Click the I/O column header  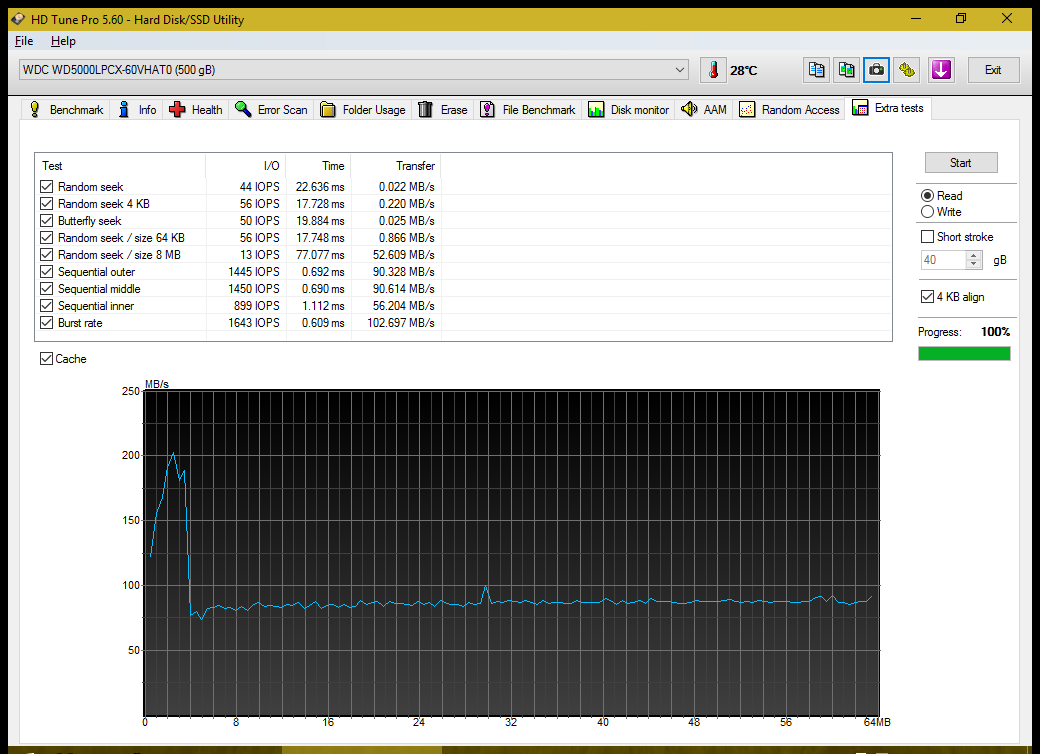tap(246, 166)
